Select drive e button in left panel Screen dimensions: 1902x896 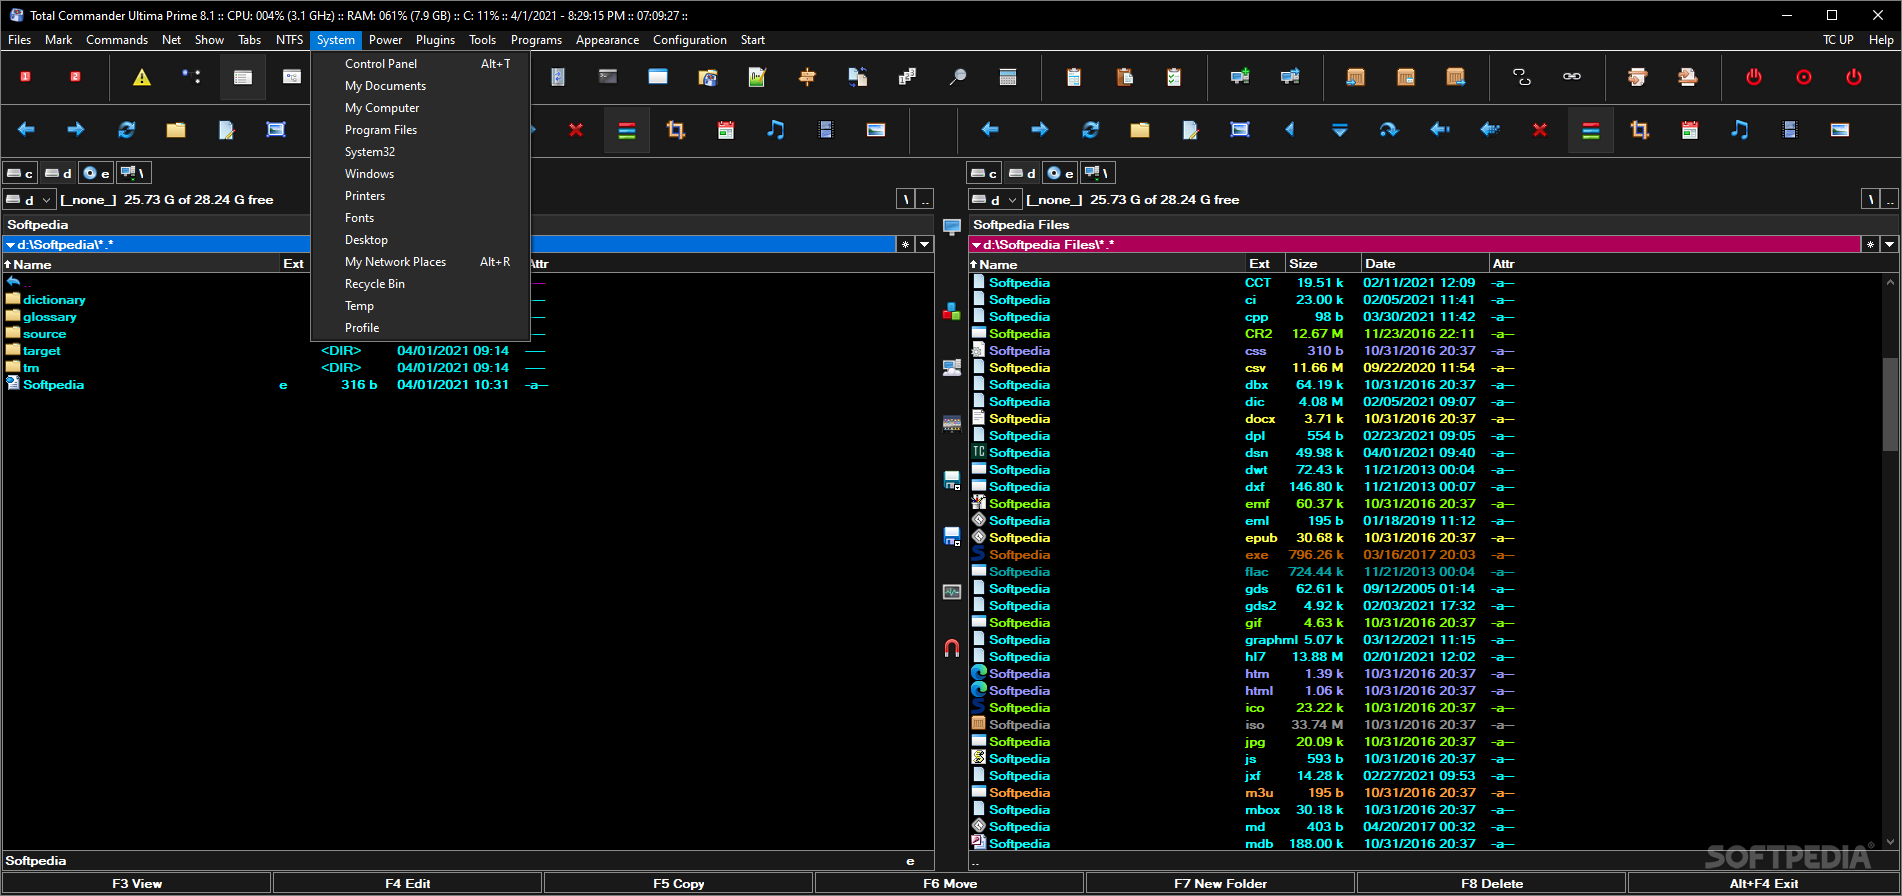tap(96, 173)
